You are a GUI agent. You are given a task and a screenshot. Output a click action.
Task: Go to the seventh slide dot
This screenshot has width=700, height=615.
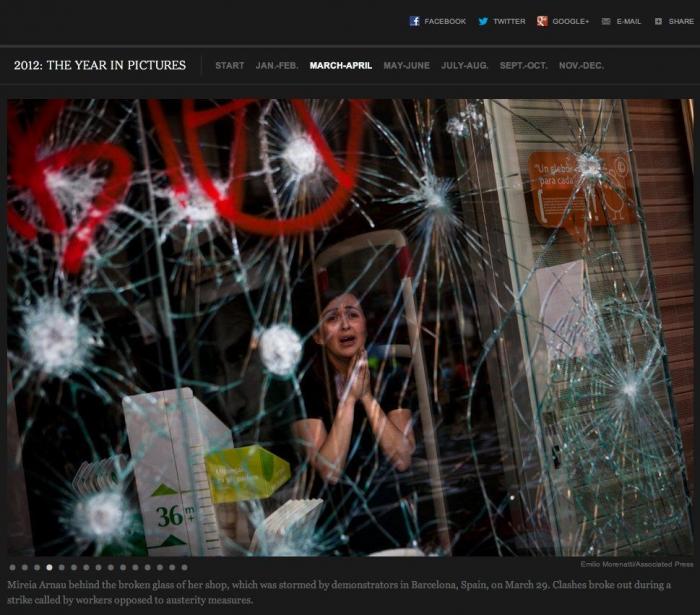click(x=86, y=567)
